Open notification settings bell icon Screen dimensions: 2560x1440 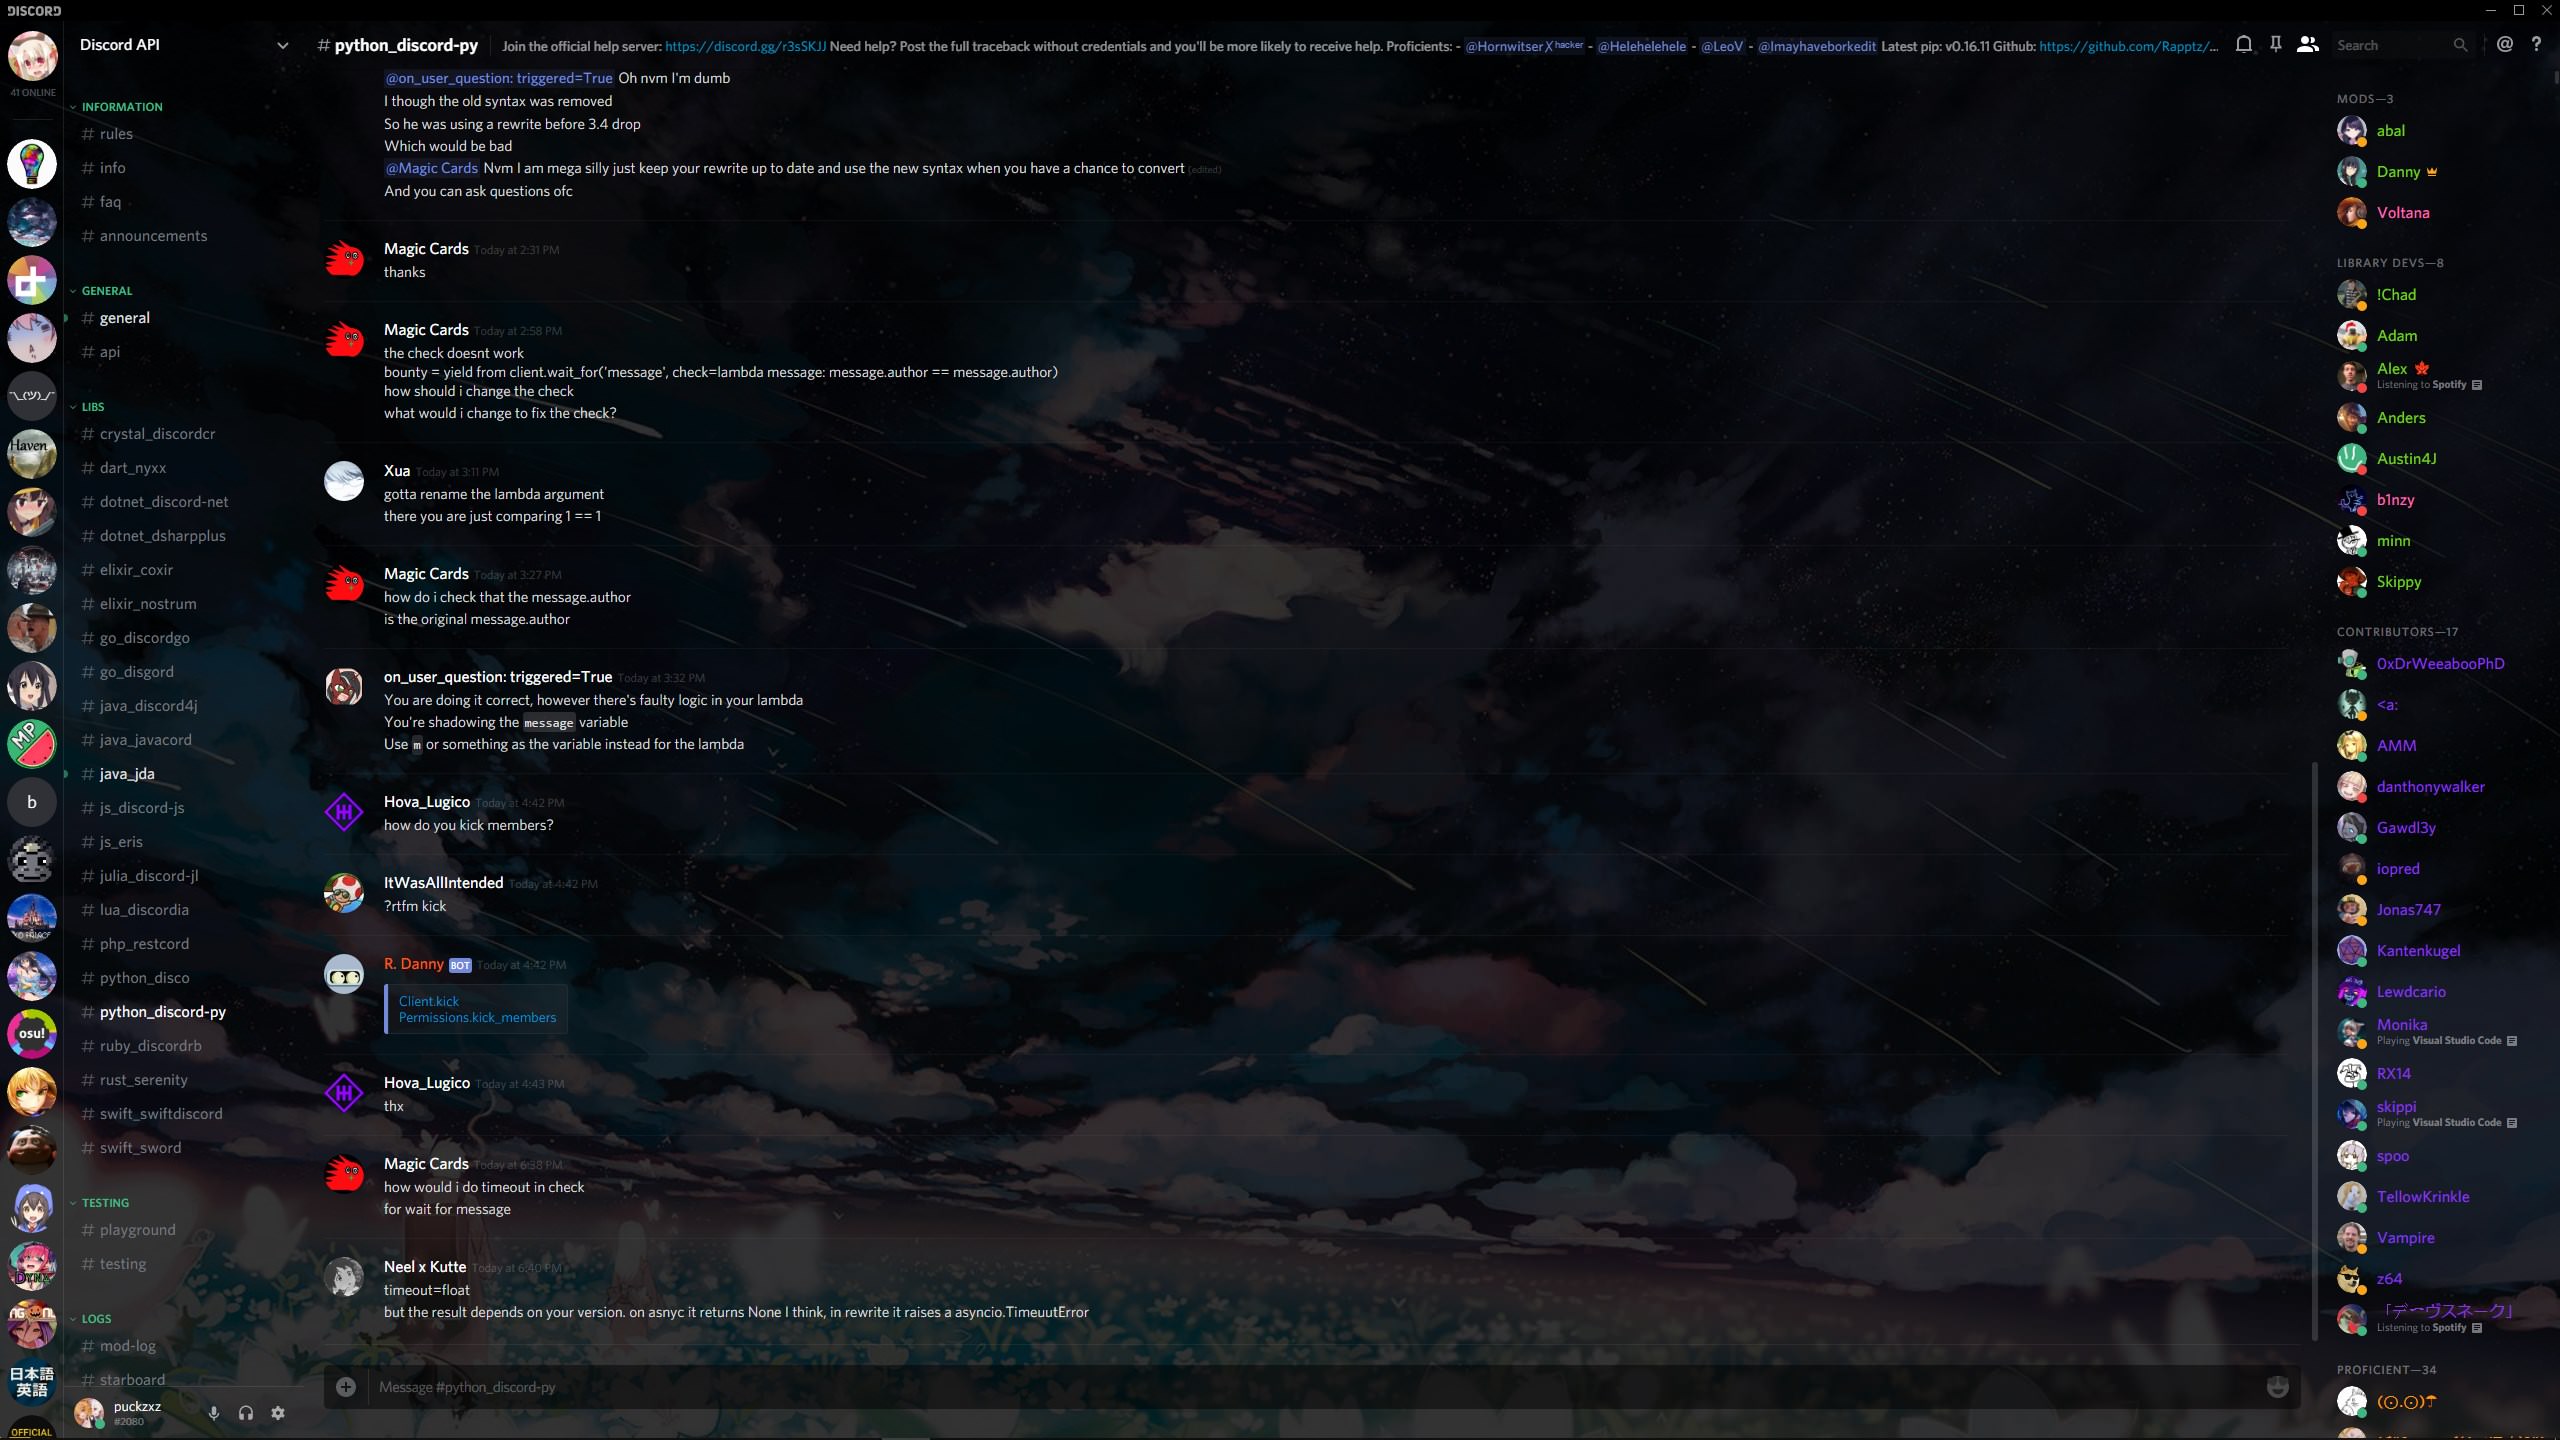[2244, 44]
